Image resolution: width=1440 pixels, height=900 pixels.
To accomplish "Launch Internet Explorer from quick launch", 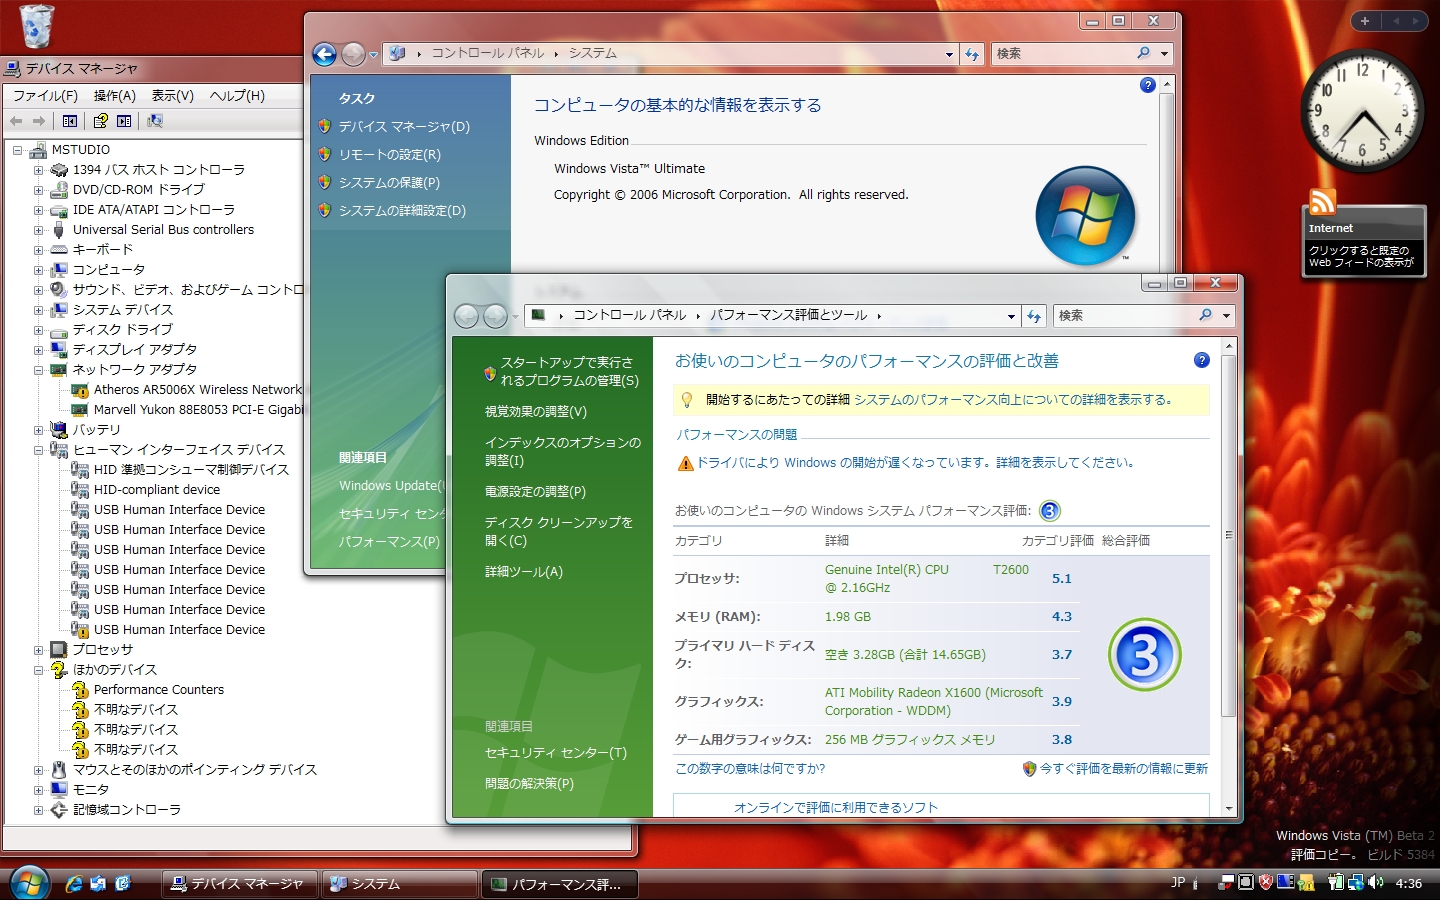I will click(74, 884).
